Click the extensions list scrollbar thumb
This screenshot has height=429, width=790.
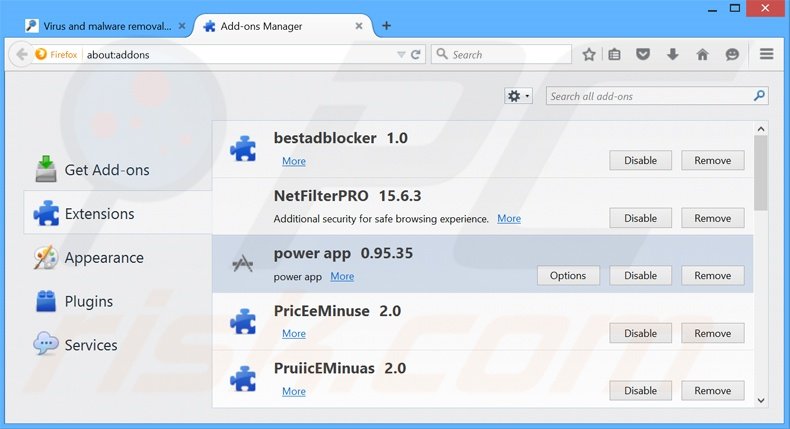tap(761, 173)
